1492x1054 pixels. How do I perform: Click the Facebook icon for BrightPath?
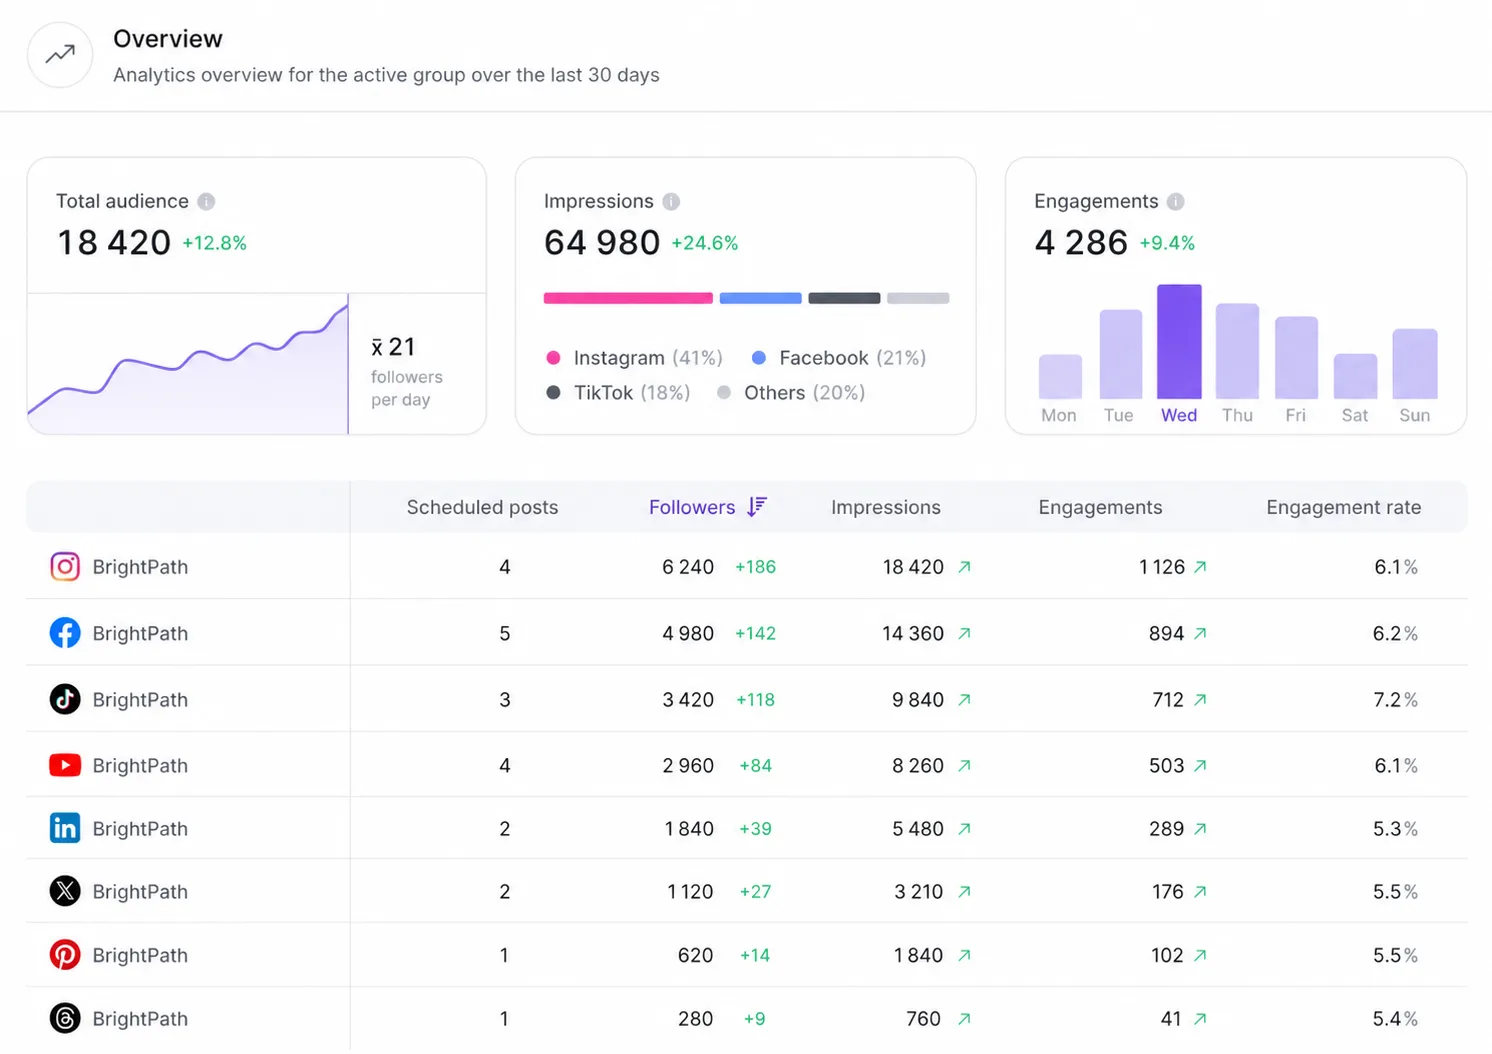65,633
